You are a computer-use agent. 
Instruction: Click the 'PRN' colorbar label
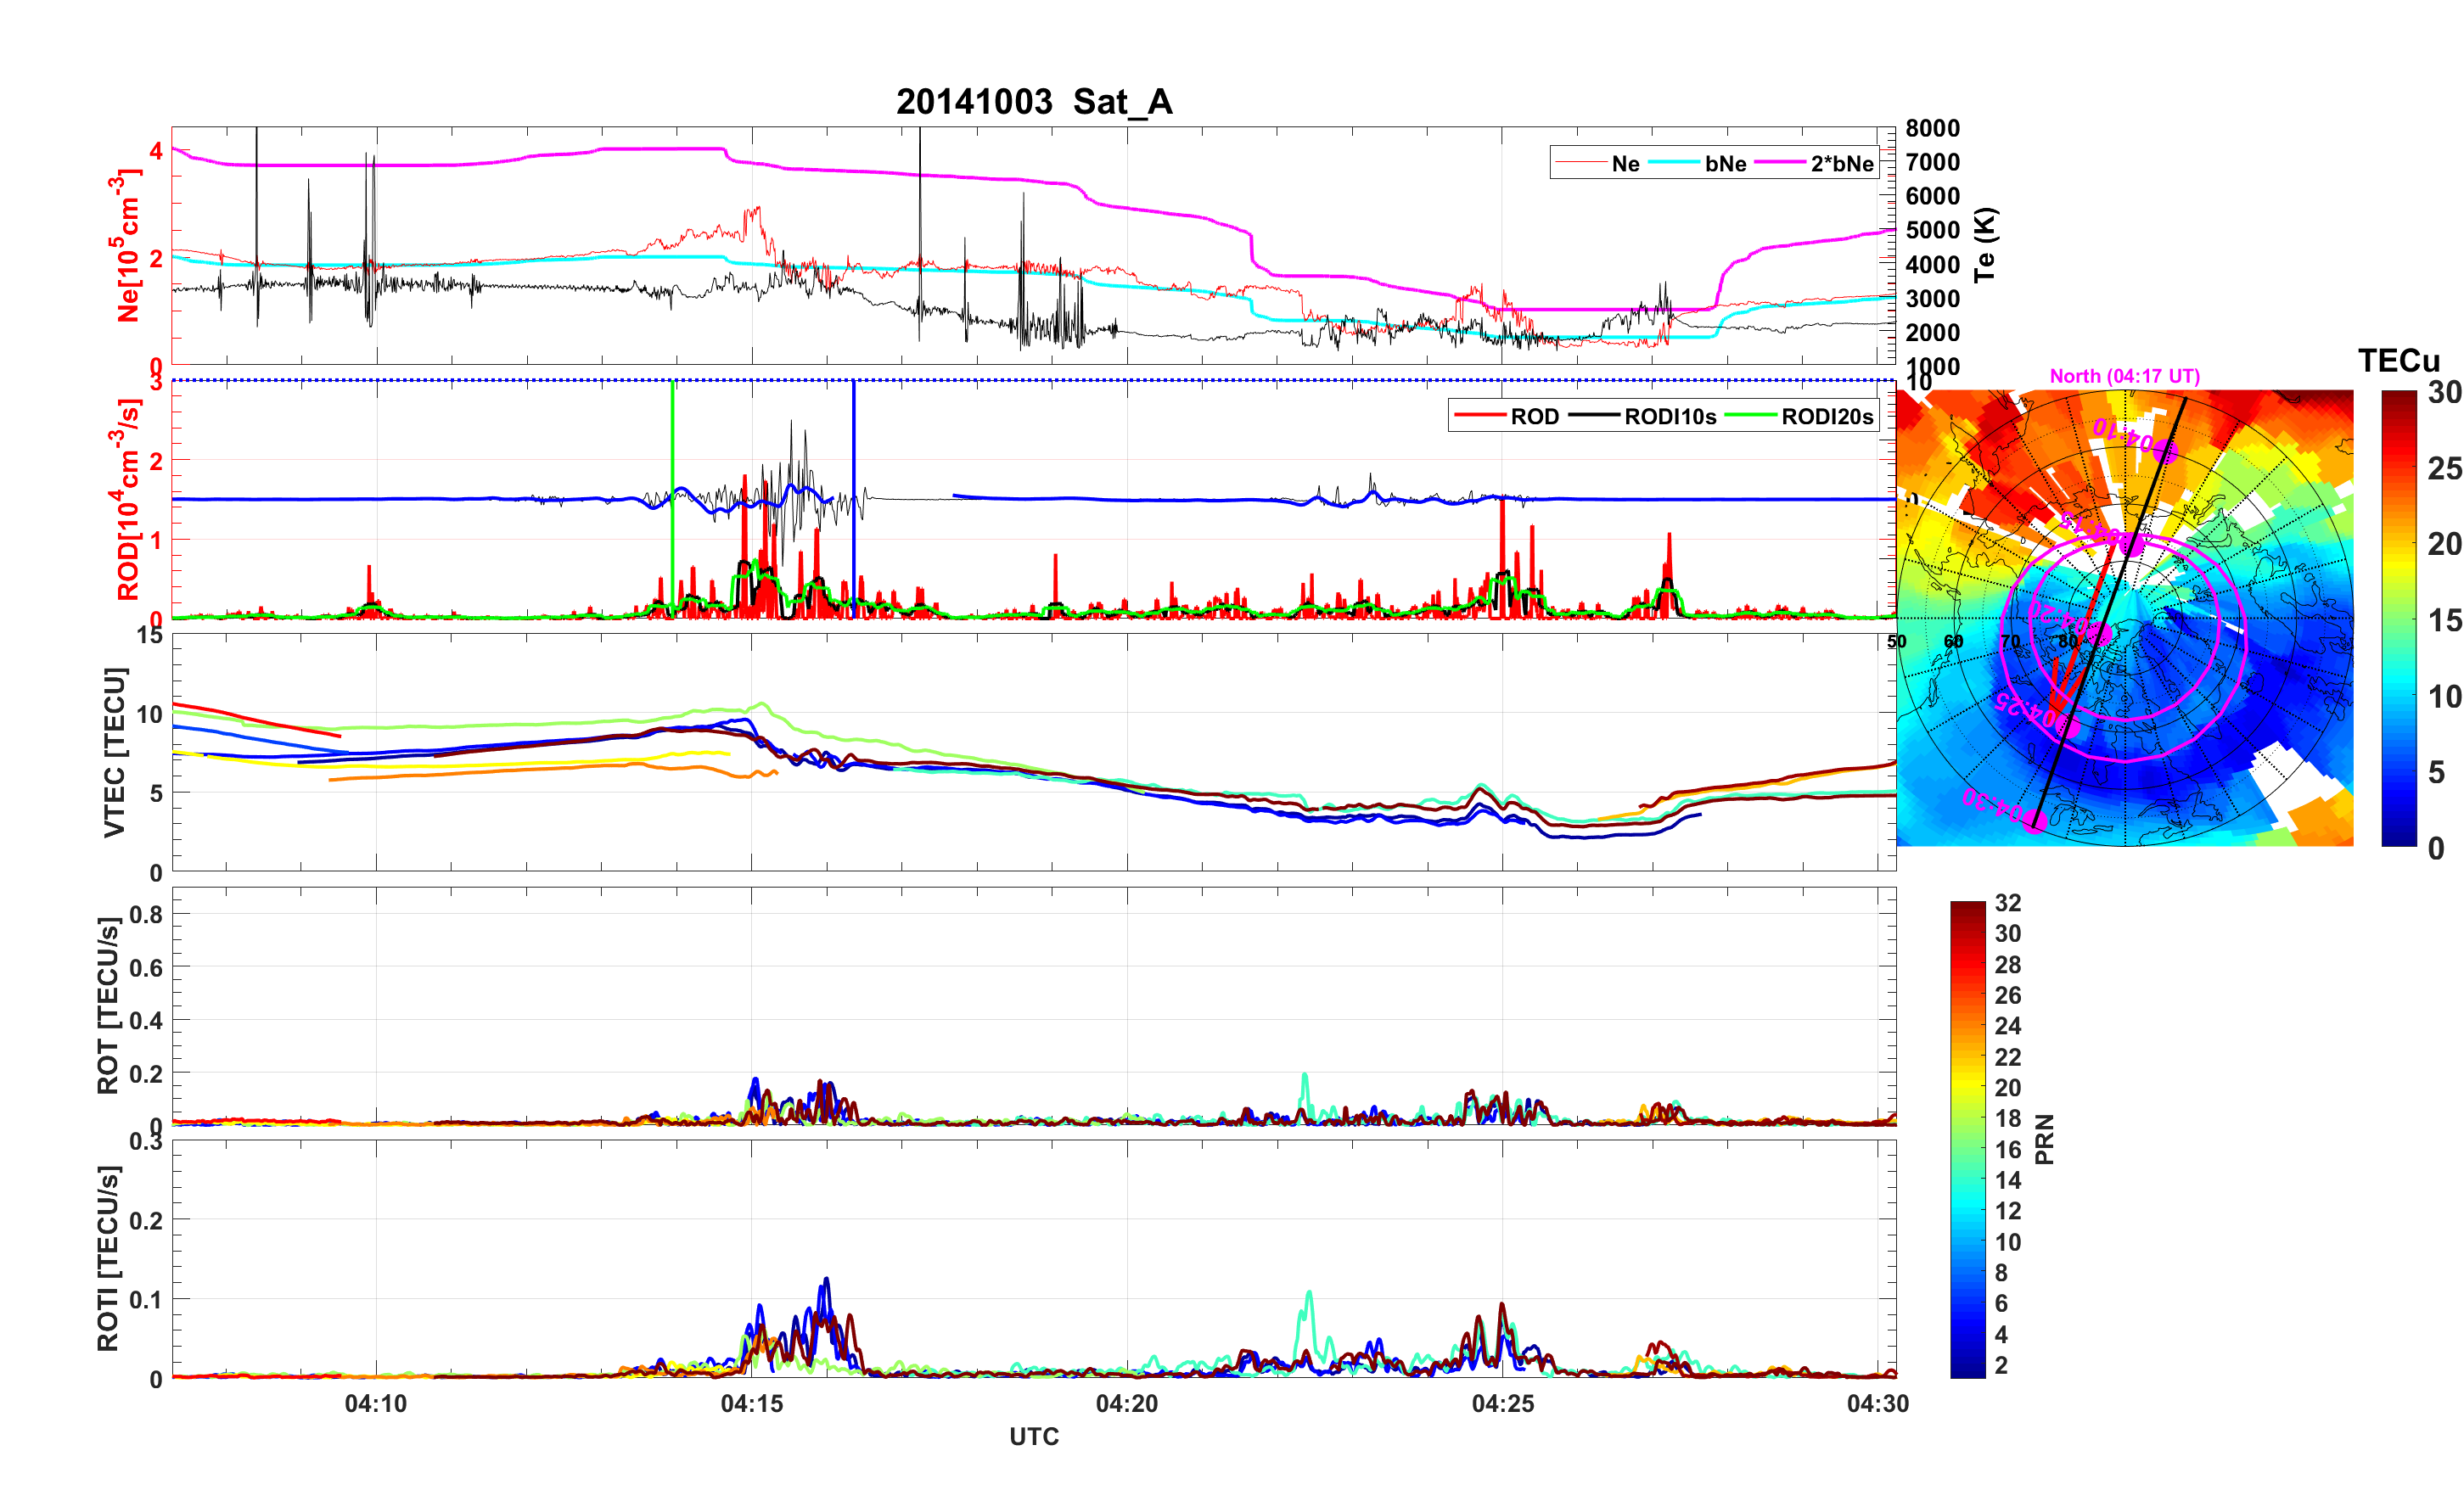tap(2044, 1139)
